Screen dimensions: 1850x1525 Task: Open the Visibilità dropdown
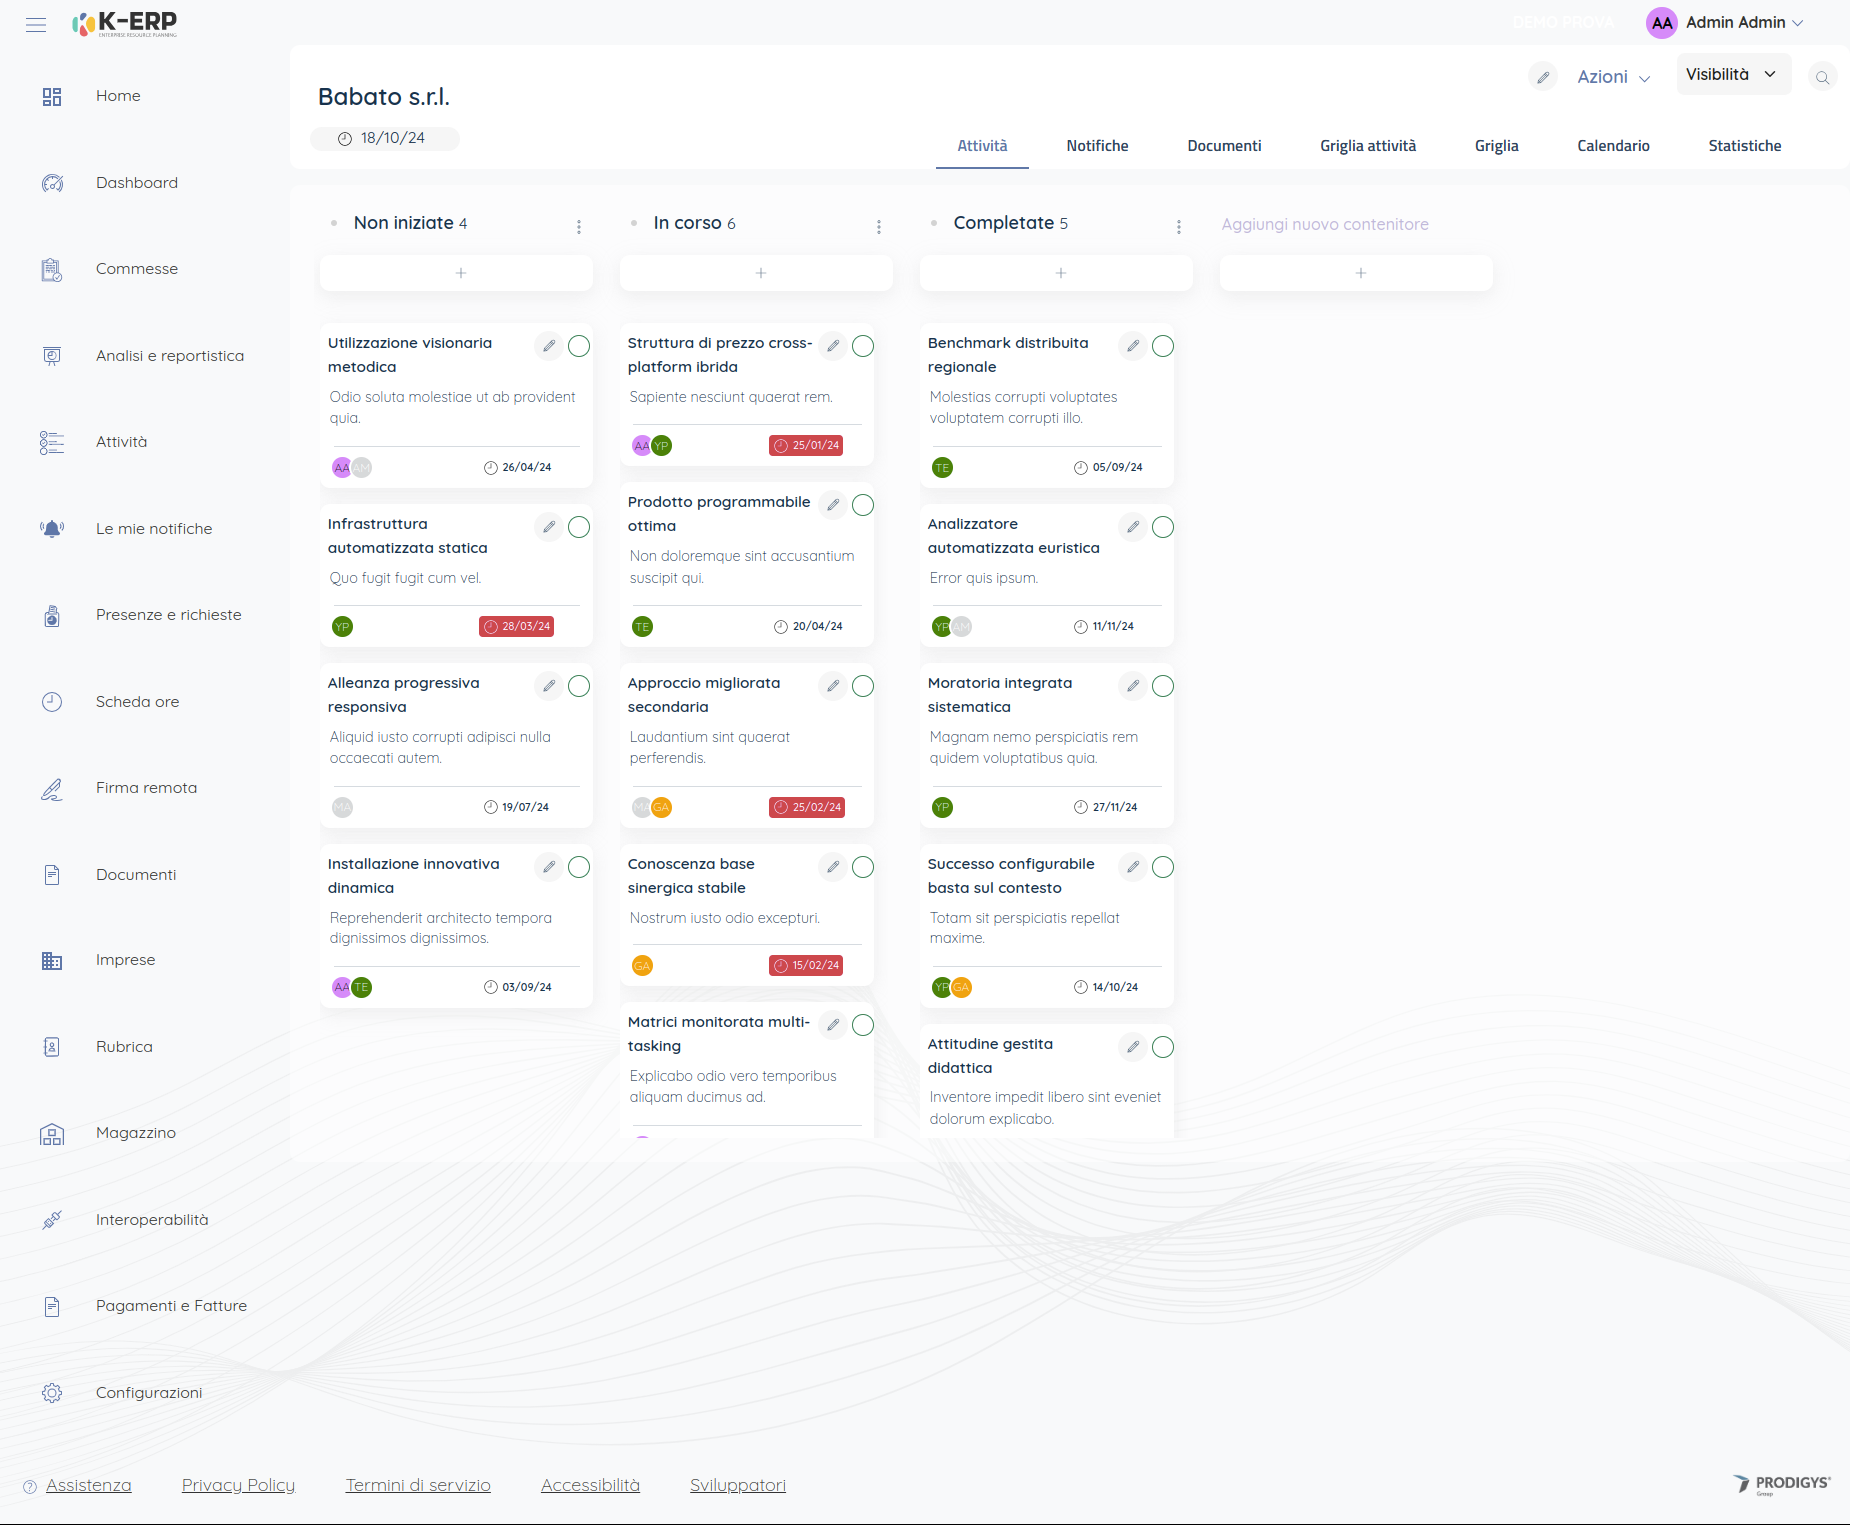[x=1731, y=75]
